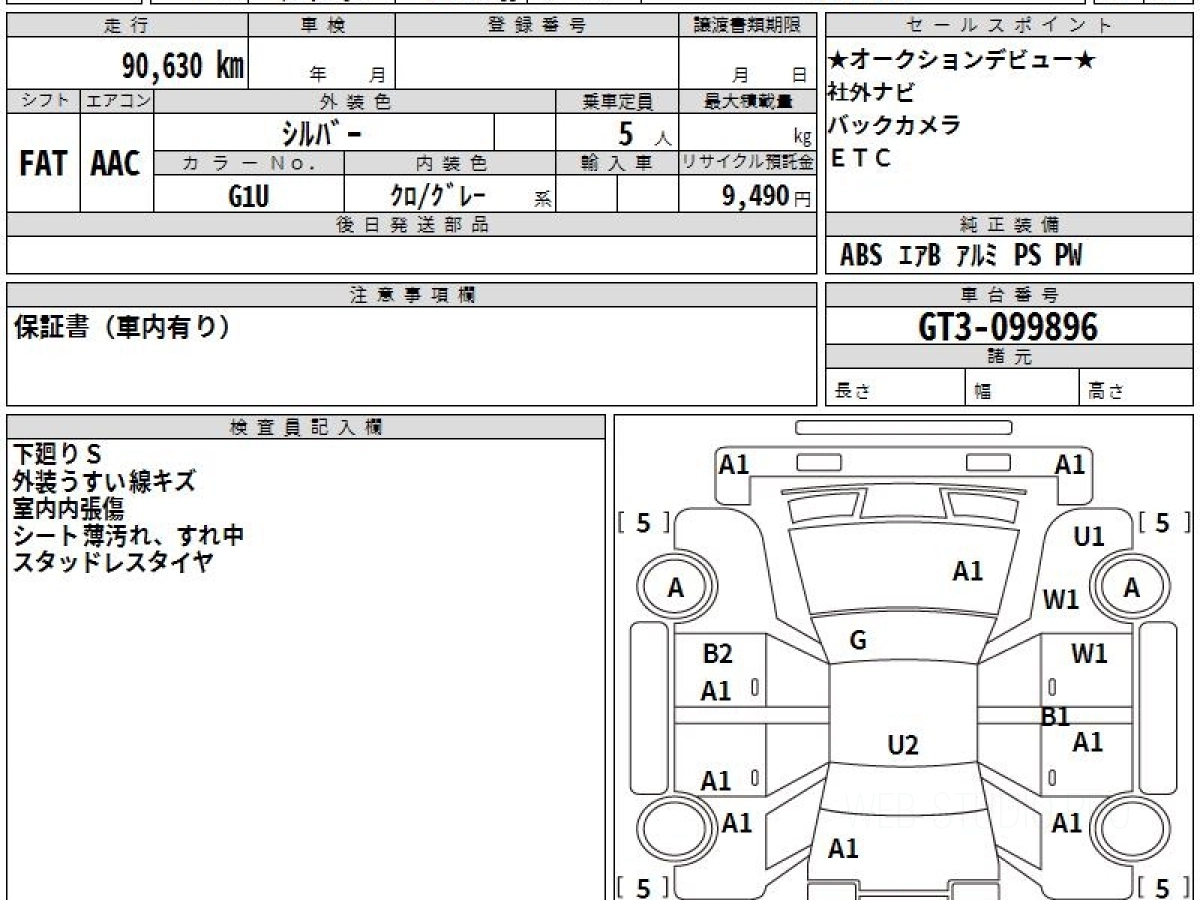Click the A1 mark on the hood
1200x900 pixels.
(967, 572)
